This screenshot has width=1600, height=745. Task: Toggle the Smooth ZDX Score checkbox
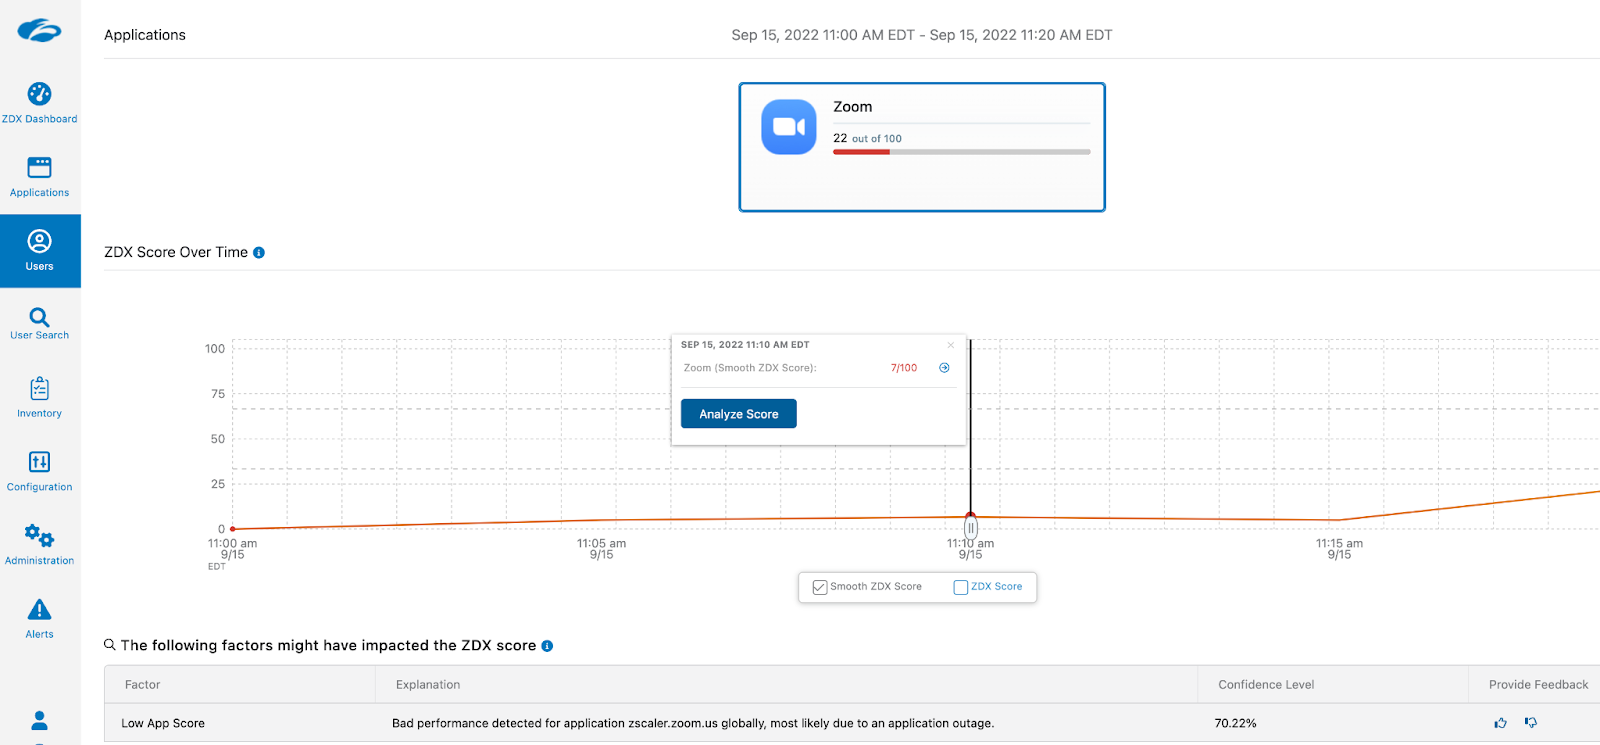820,587
